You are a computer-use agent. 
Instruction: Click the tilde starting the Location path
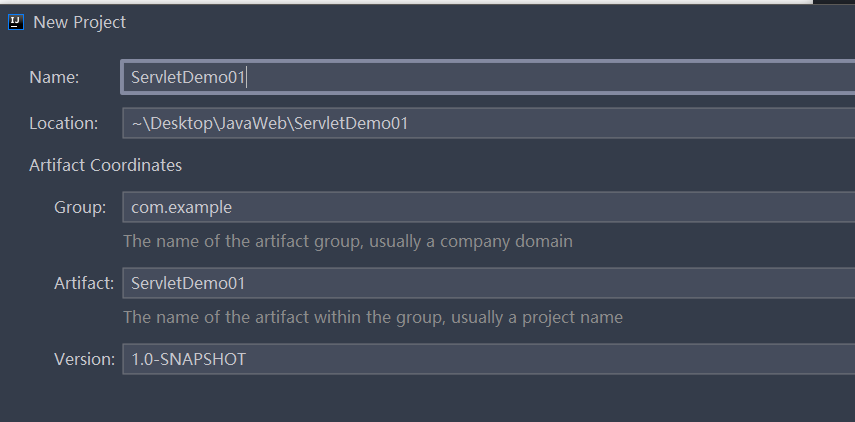coord(136,123)
